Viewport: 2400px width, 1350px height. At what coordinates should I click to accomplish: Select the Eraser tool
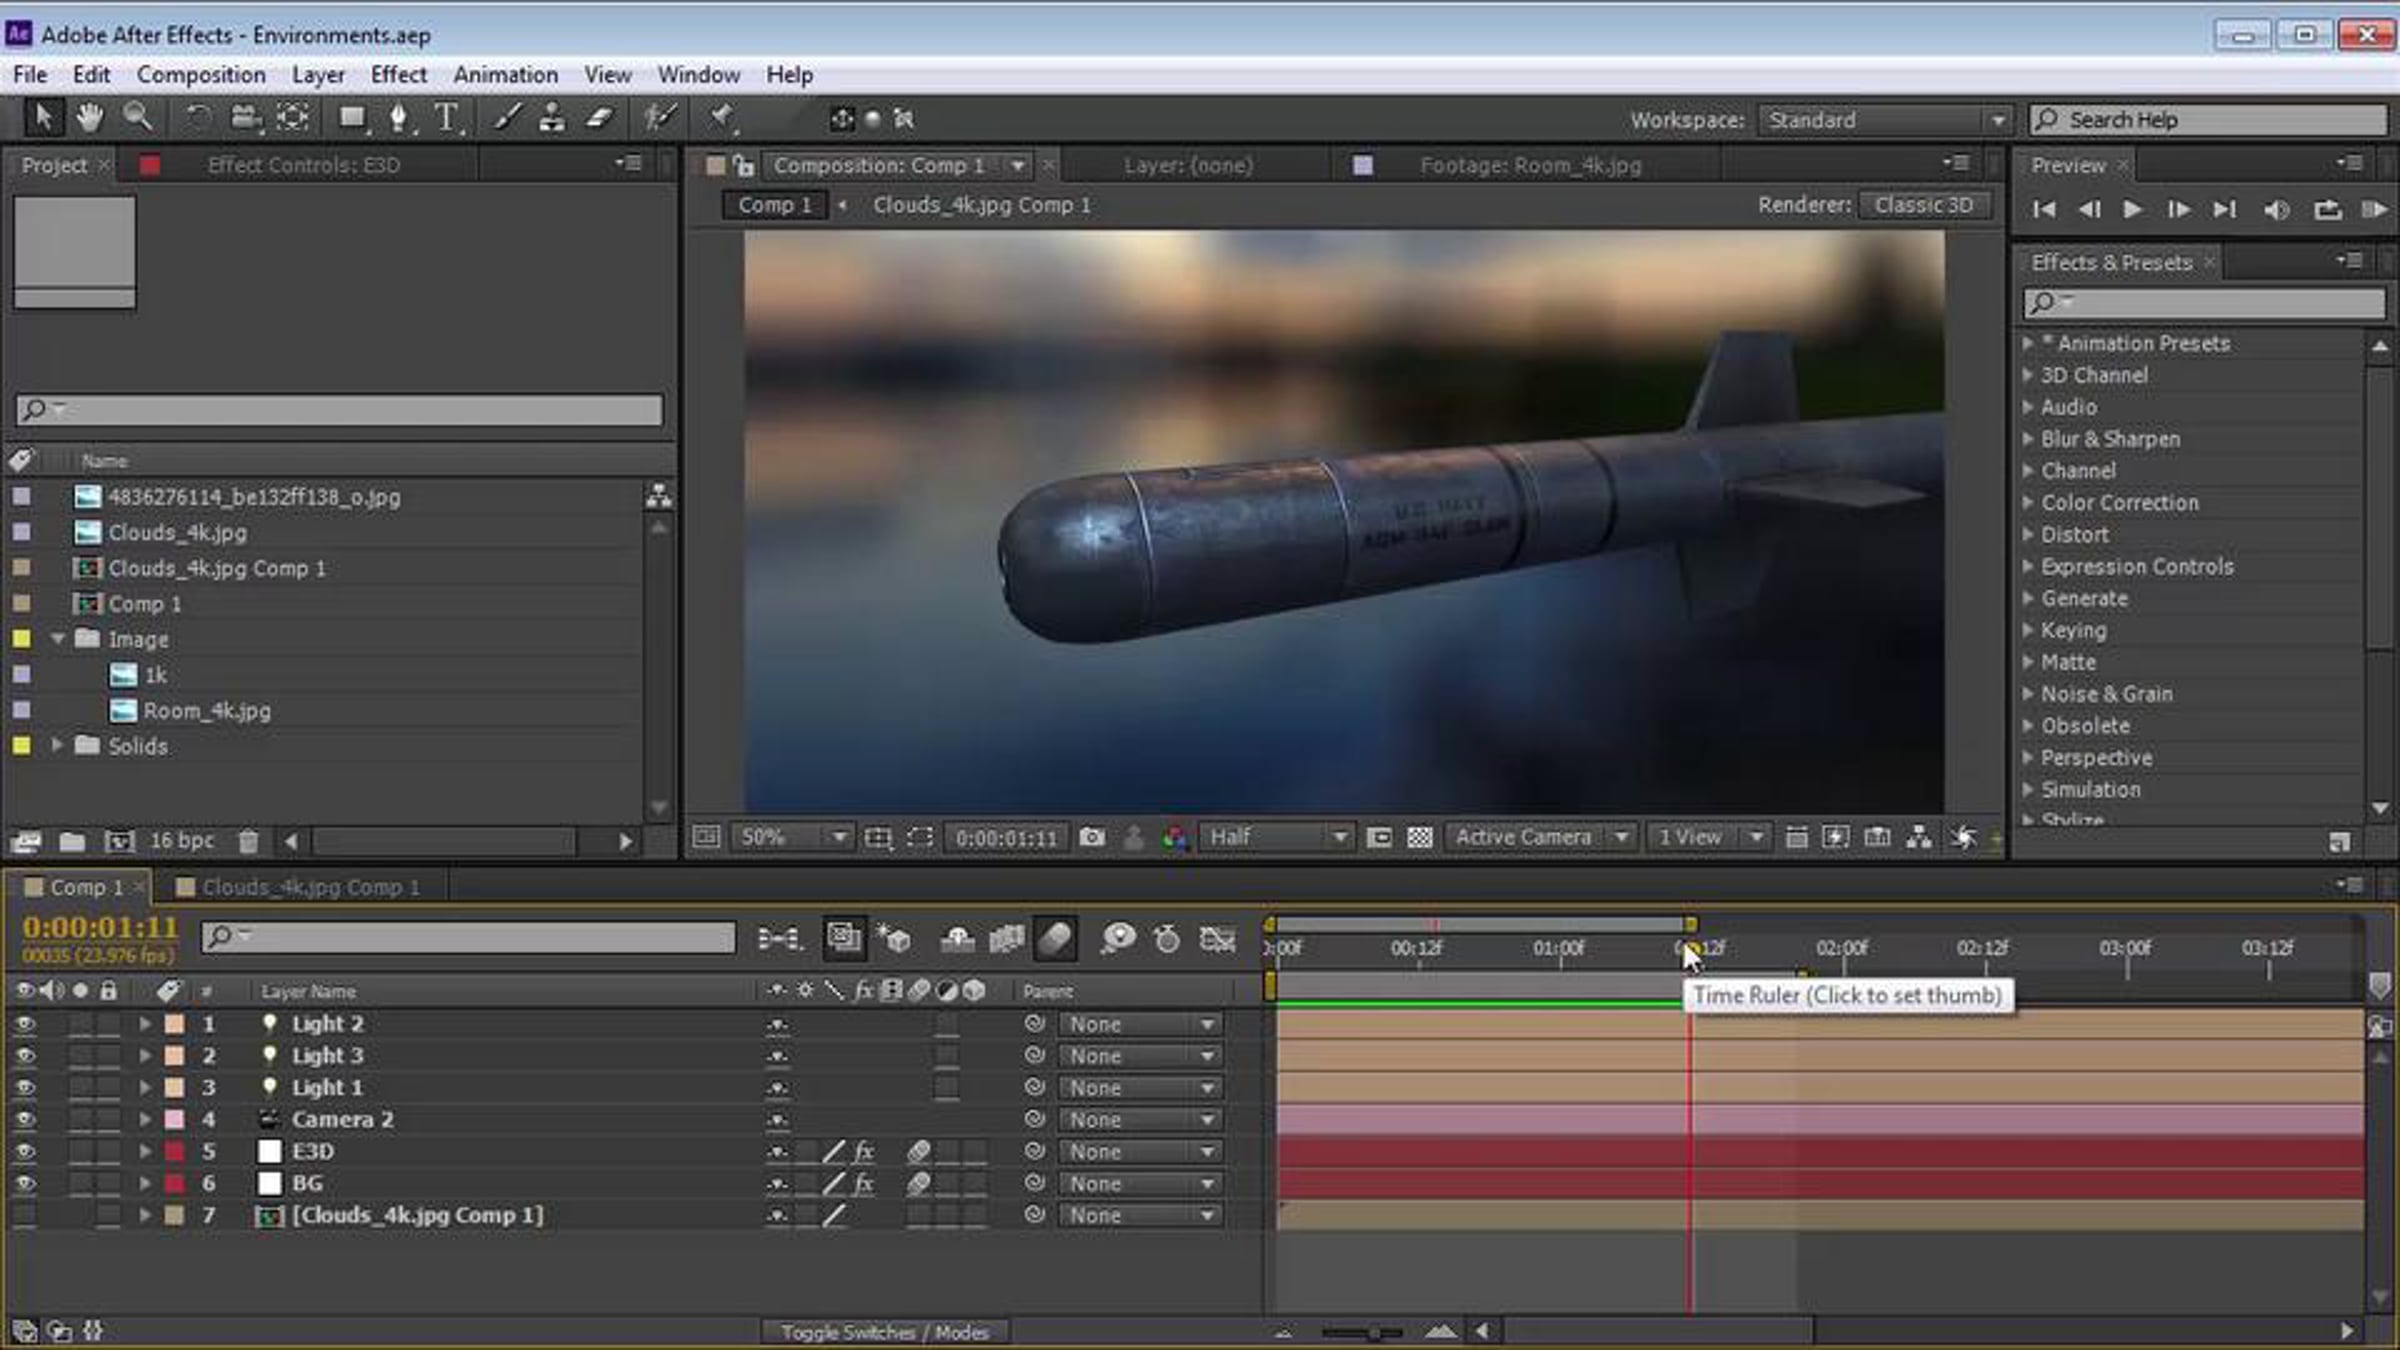[x=598, y=118]
